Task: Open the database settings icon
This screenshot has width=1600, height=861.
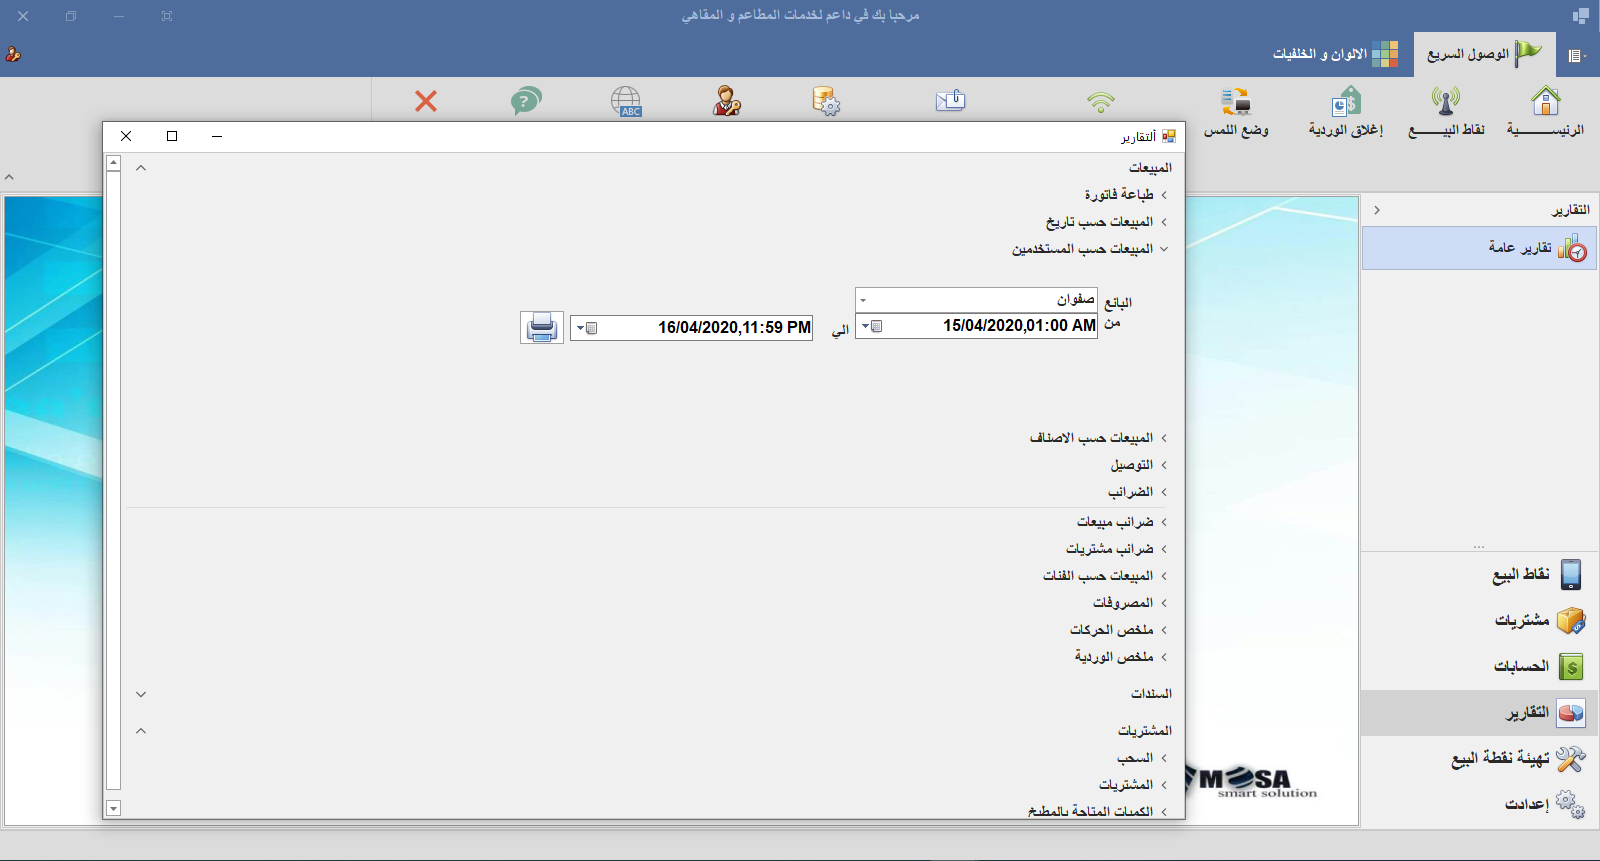Action: 826,101
